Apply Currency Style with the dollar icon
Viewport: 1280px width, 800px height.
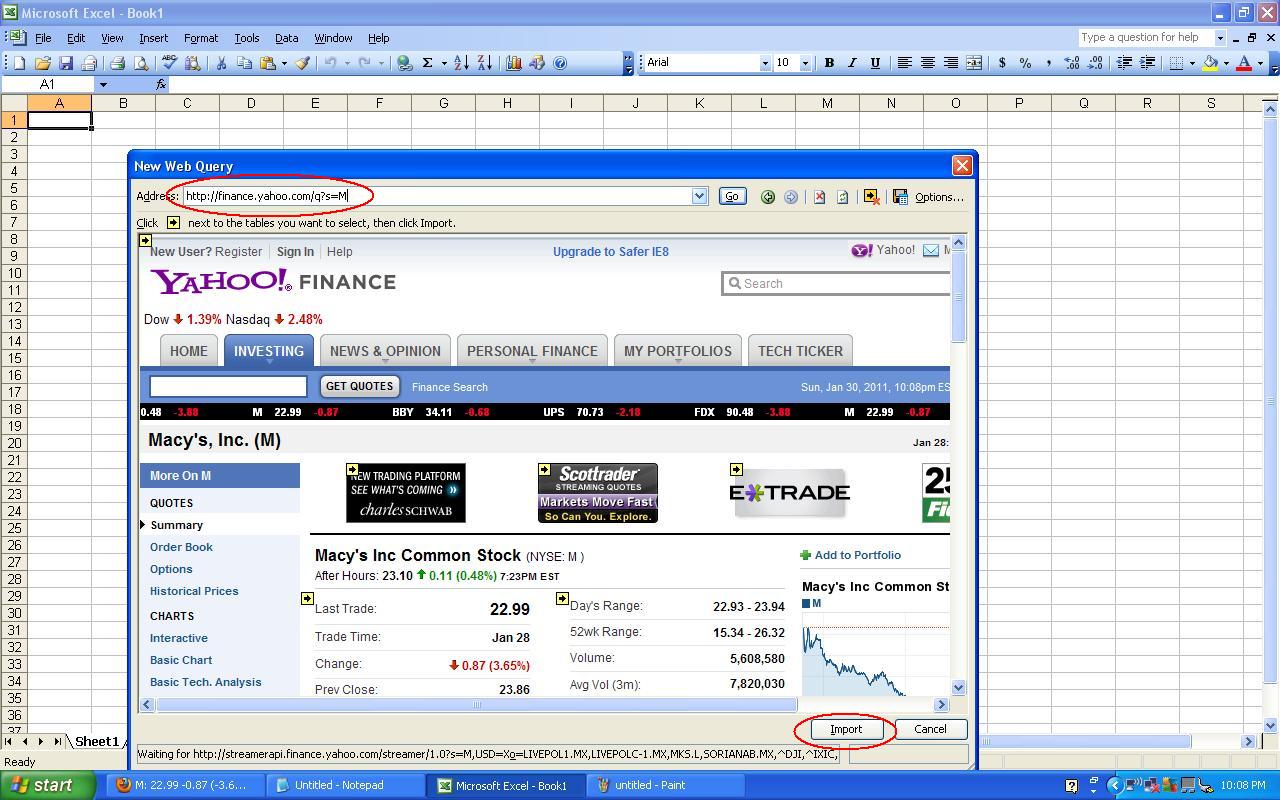1002,63
